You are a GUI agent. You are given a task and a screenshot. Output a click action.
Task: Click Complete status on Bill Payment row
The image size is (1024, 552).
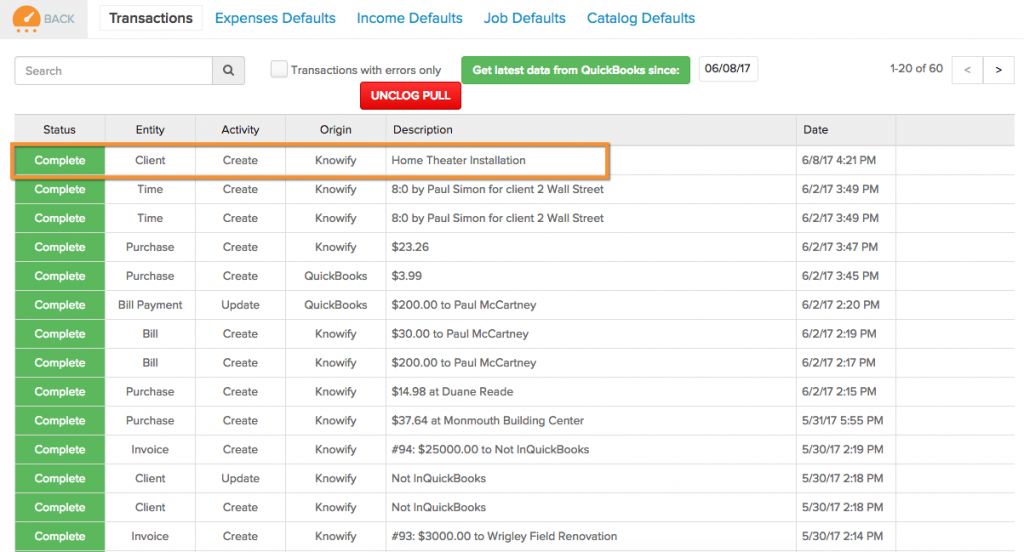click(x=60, y=305)
